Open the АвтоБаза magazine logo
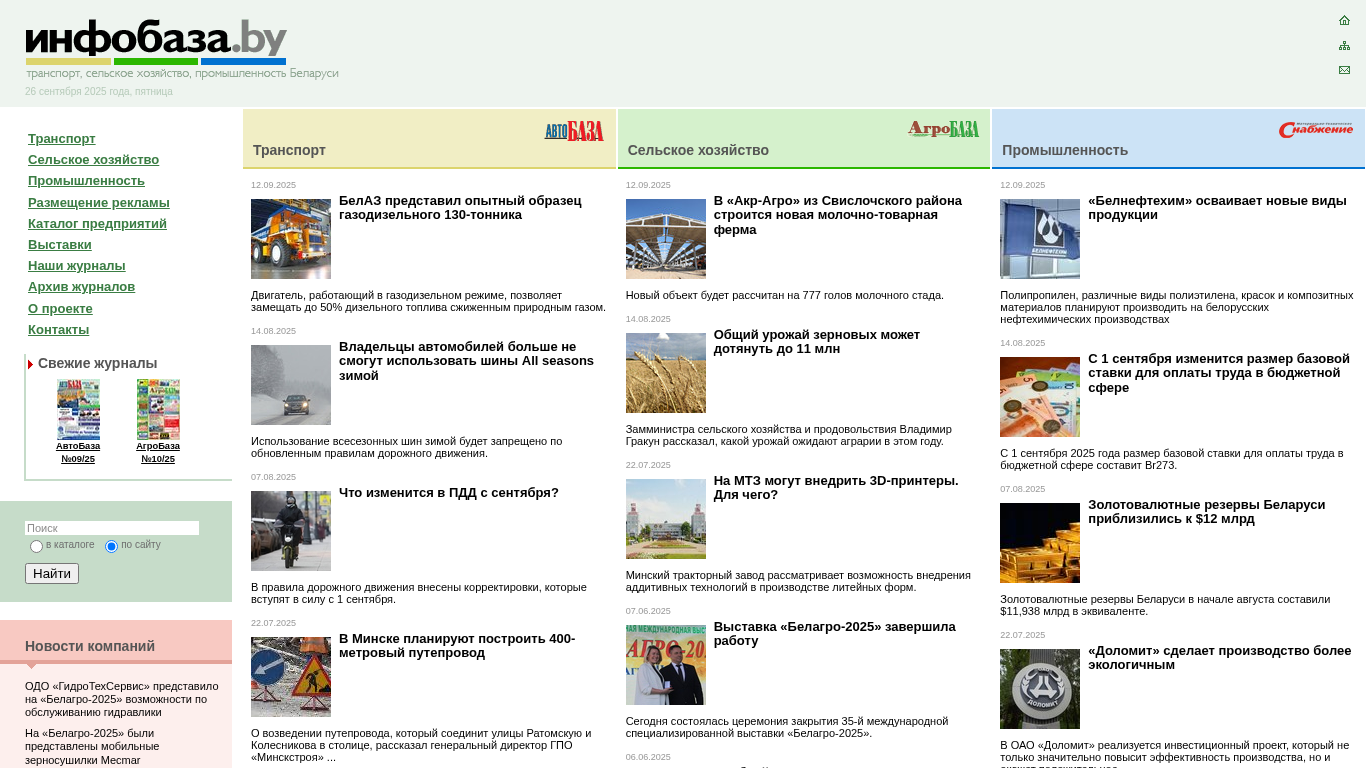This screenshot has width=1366, height=768. tap(574, 131)
